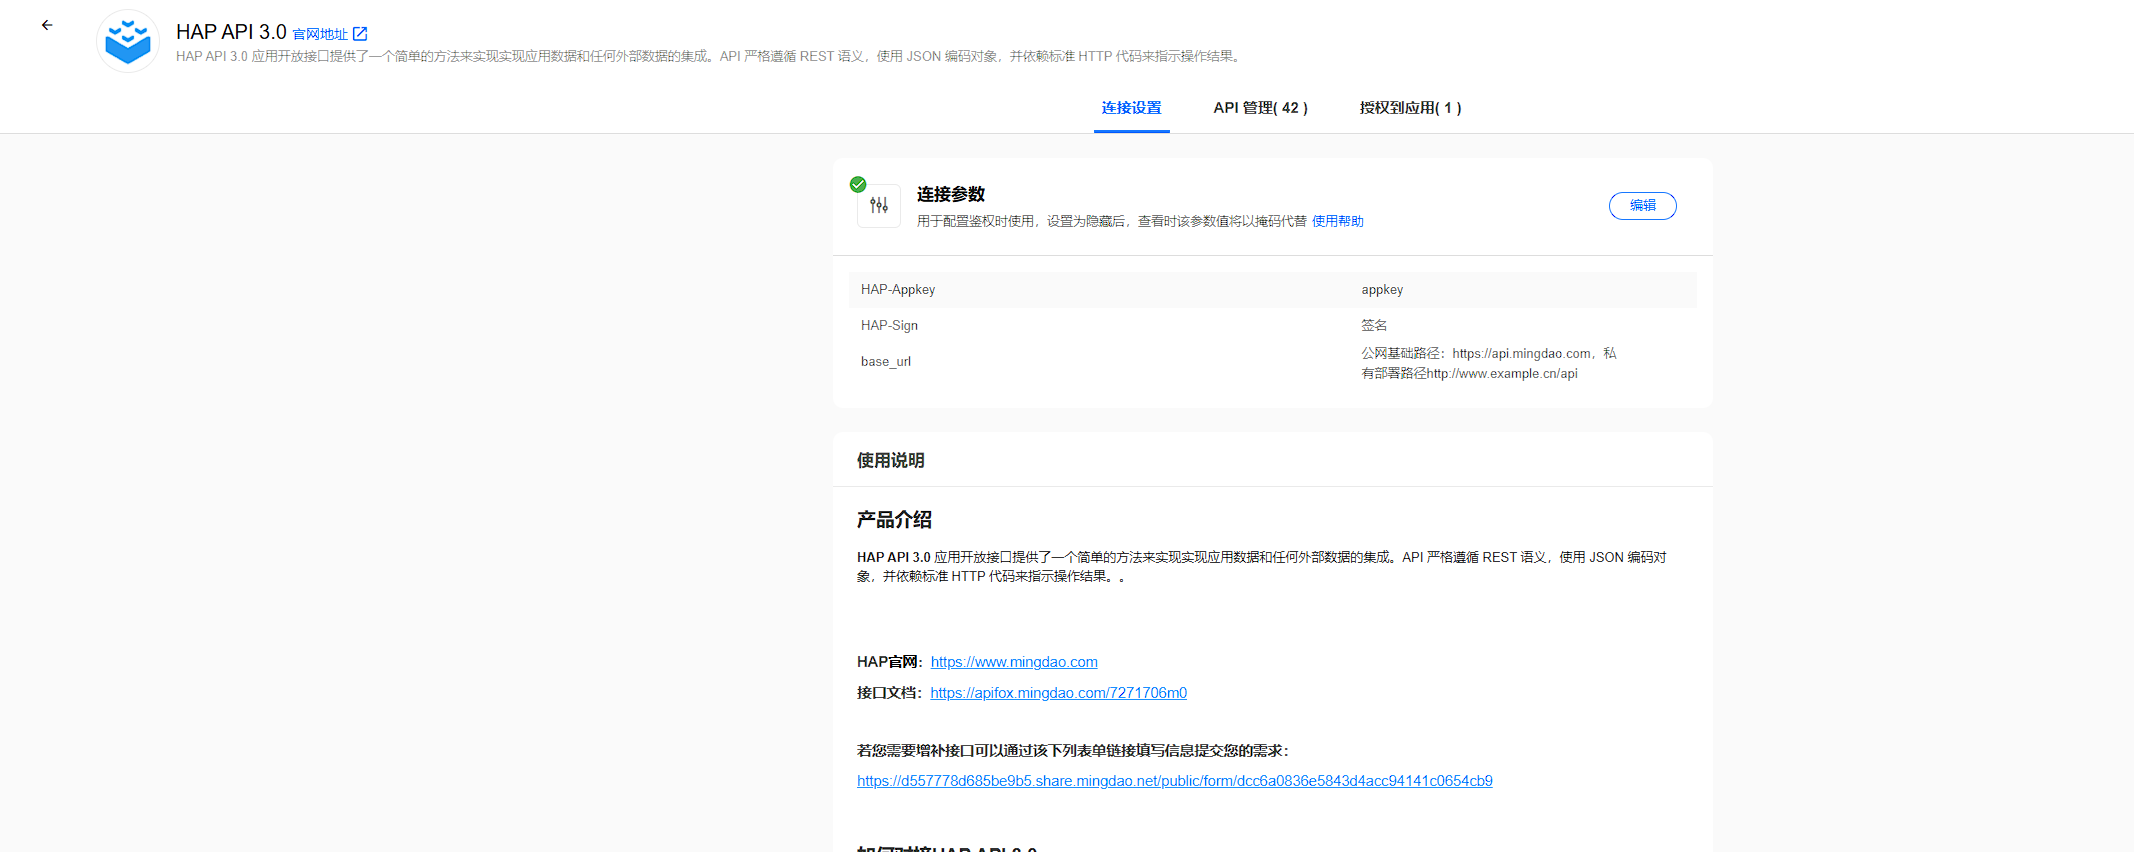This screenshot has height=852, width=2134.
Task: Click the green checkmark status icon
Action: pyautogui.click(x=858, y=184)
